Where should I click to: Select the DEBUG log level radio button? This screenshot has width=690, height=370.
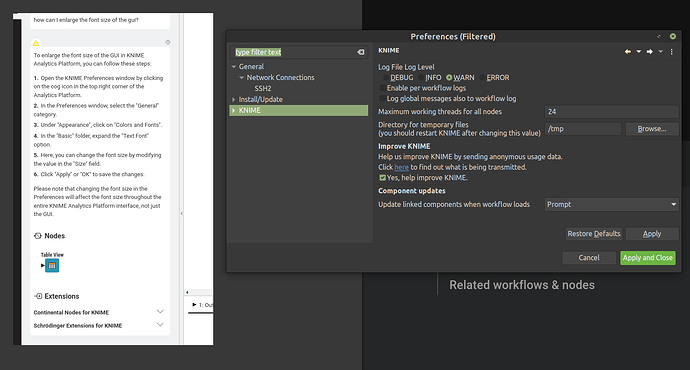pos(386,78)
